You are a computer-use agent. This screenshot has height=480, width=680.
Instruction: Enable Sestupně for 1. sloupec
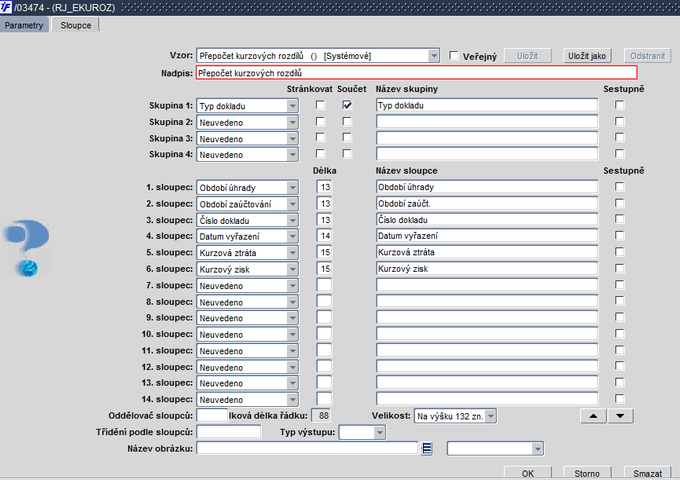[x=620, y=187]
